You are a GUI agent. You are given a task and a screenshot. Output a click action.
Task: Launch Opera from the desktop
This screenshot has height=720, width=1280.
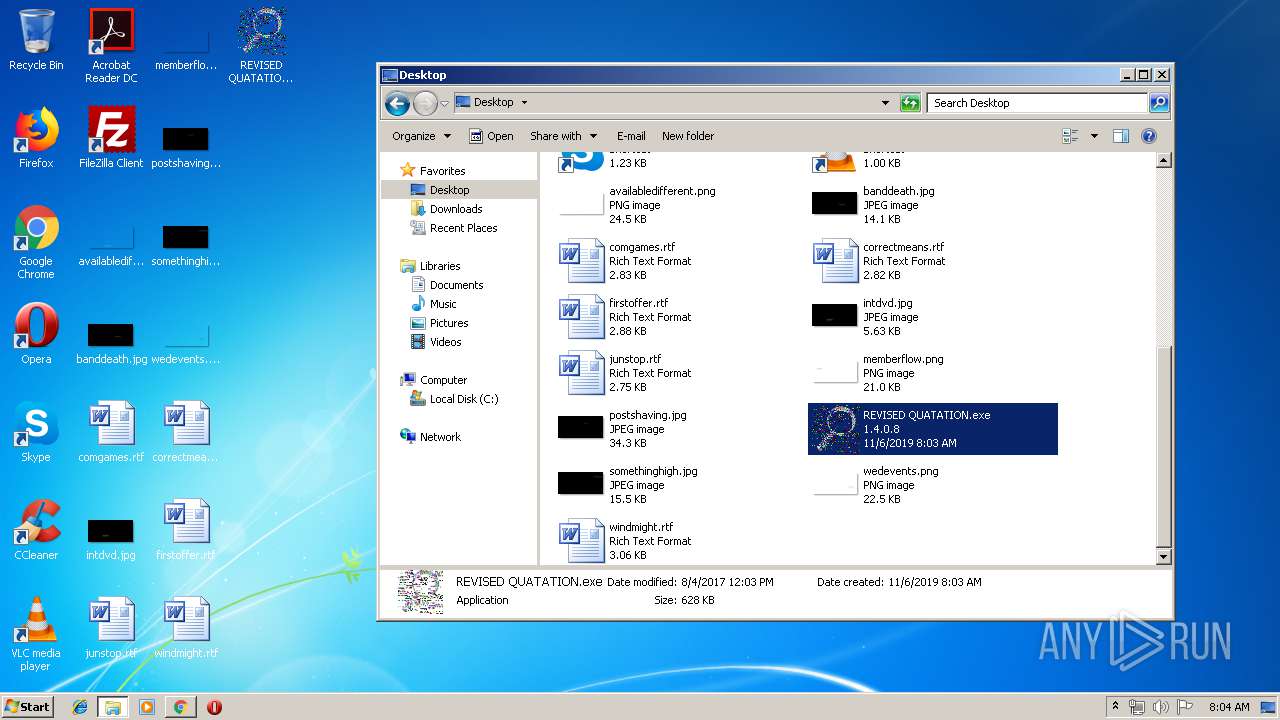[x=36, y=334]
